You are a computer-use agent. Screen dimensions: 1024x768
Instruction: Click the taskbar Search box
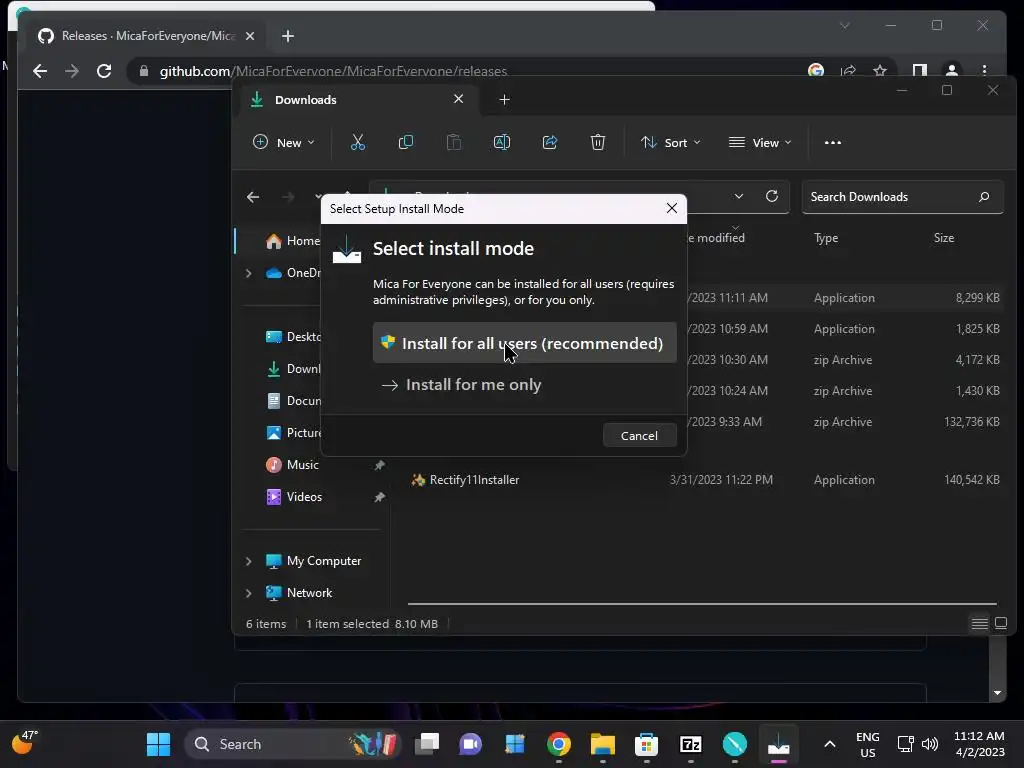click(293, 744)
